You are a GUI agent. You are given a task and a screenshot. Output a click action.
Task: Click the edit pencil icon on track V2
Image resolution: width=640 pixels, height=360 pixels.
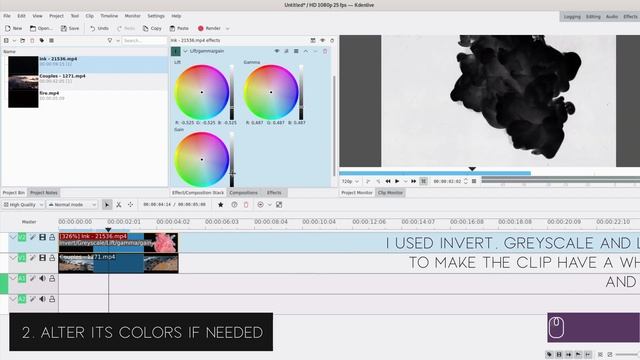coord(33,237)
